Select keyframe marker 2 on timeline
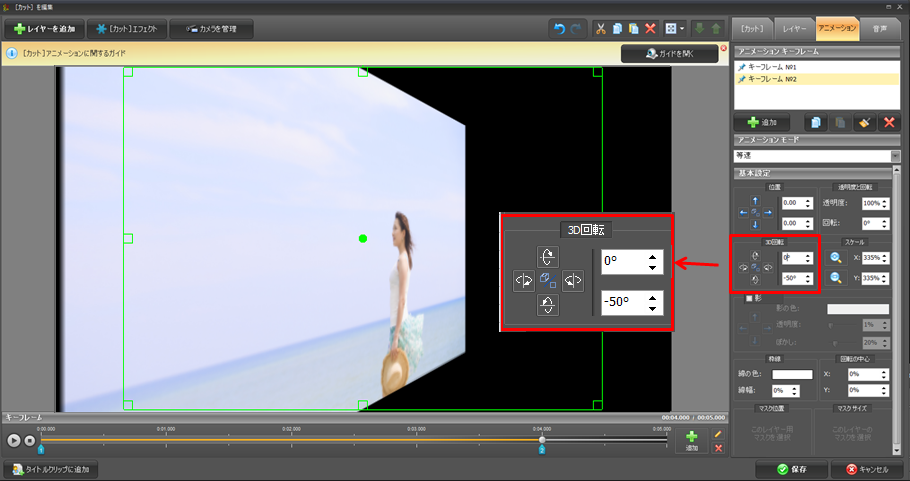Image resolution: width=910 pixels, height=481 pixels. 541,449
